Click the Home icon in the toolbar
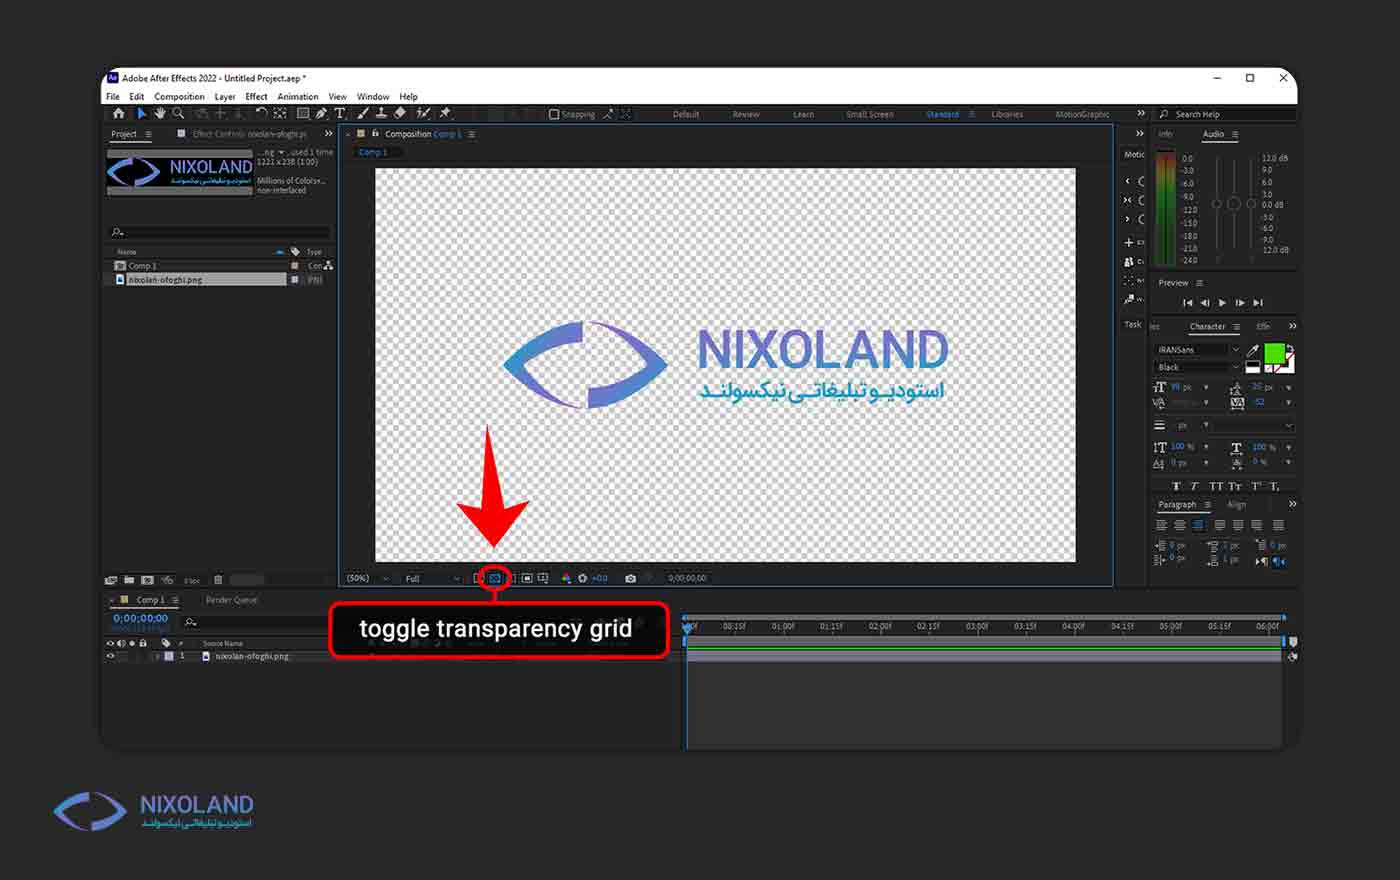The image size is (1400, 880). pos(118,114)
